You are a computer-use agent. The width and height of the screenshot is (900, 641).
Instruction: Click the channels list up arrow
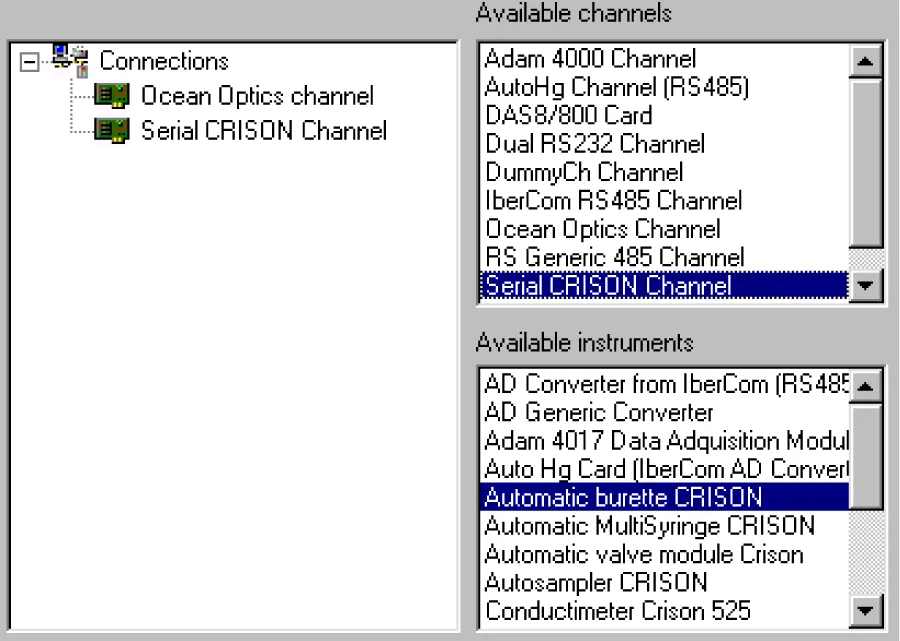point(866,60)
